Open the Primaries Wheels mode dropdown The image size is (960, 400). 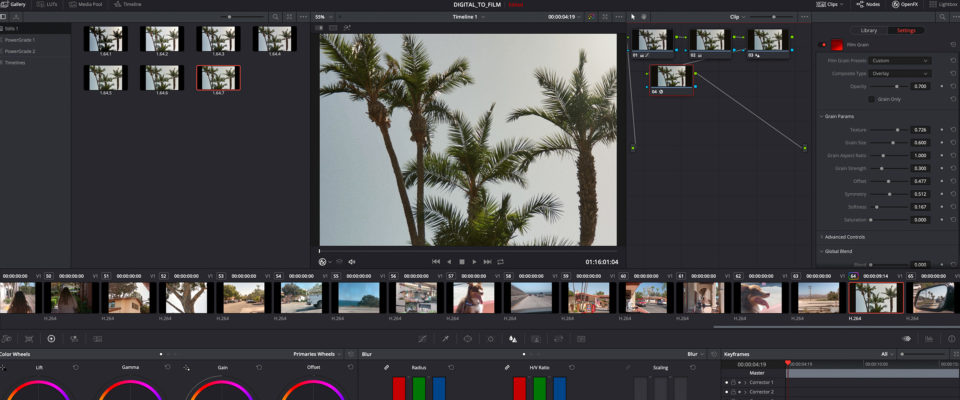tap(317, 354)
